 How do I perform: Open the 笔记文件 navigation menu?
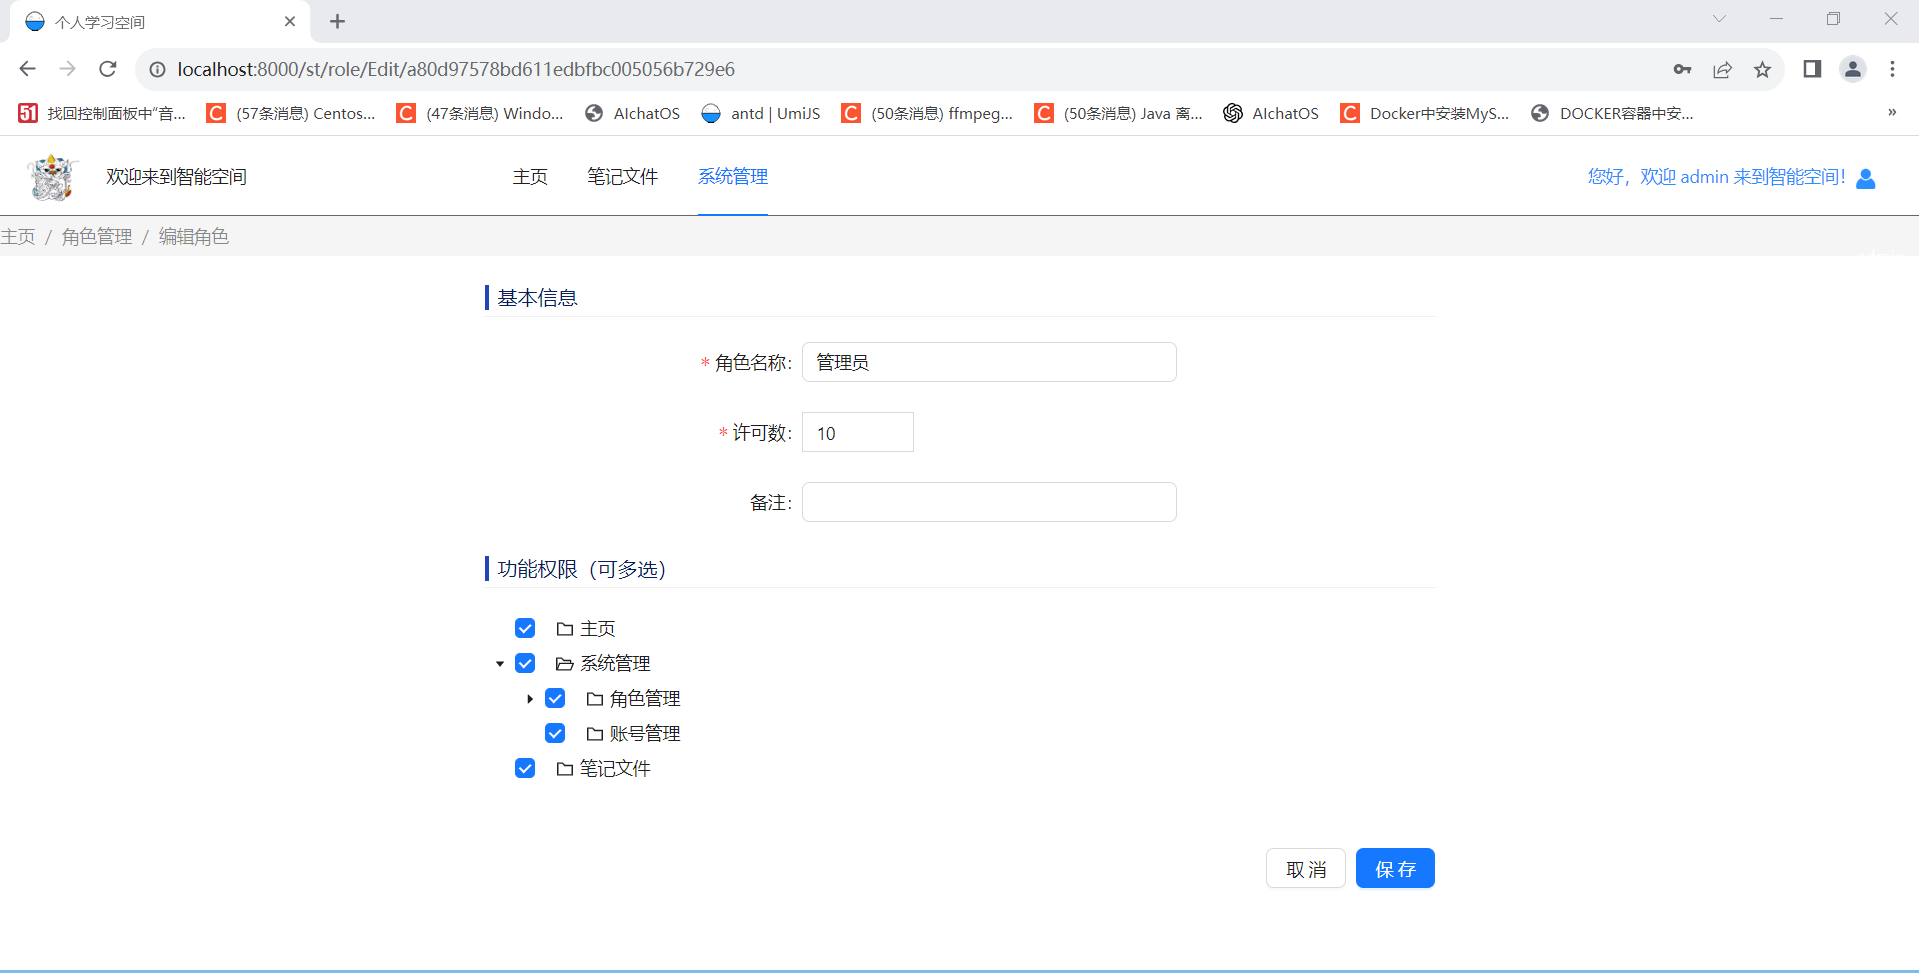622,177
